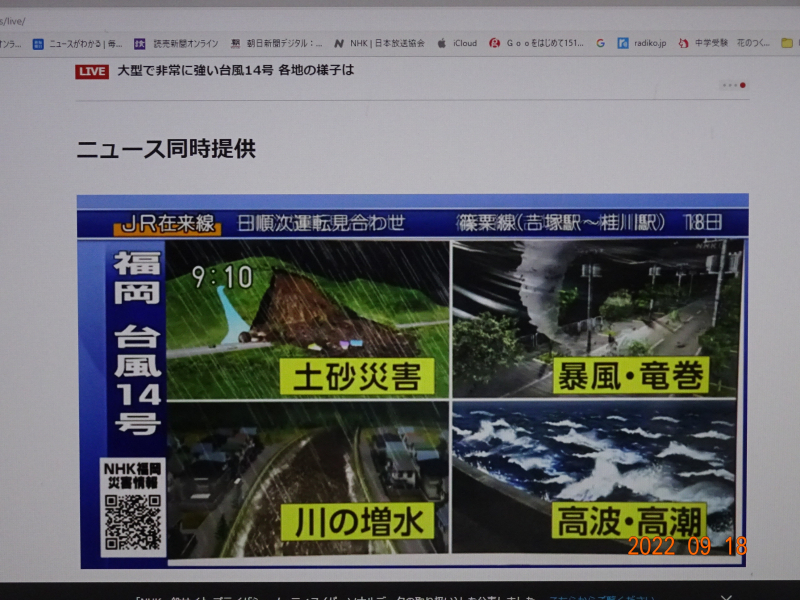Image resolution: width=800 pixels, height=600 pixels.
Task: Select the red dot in the headline pager
Action: point(743,85)
